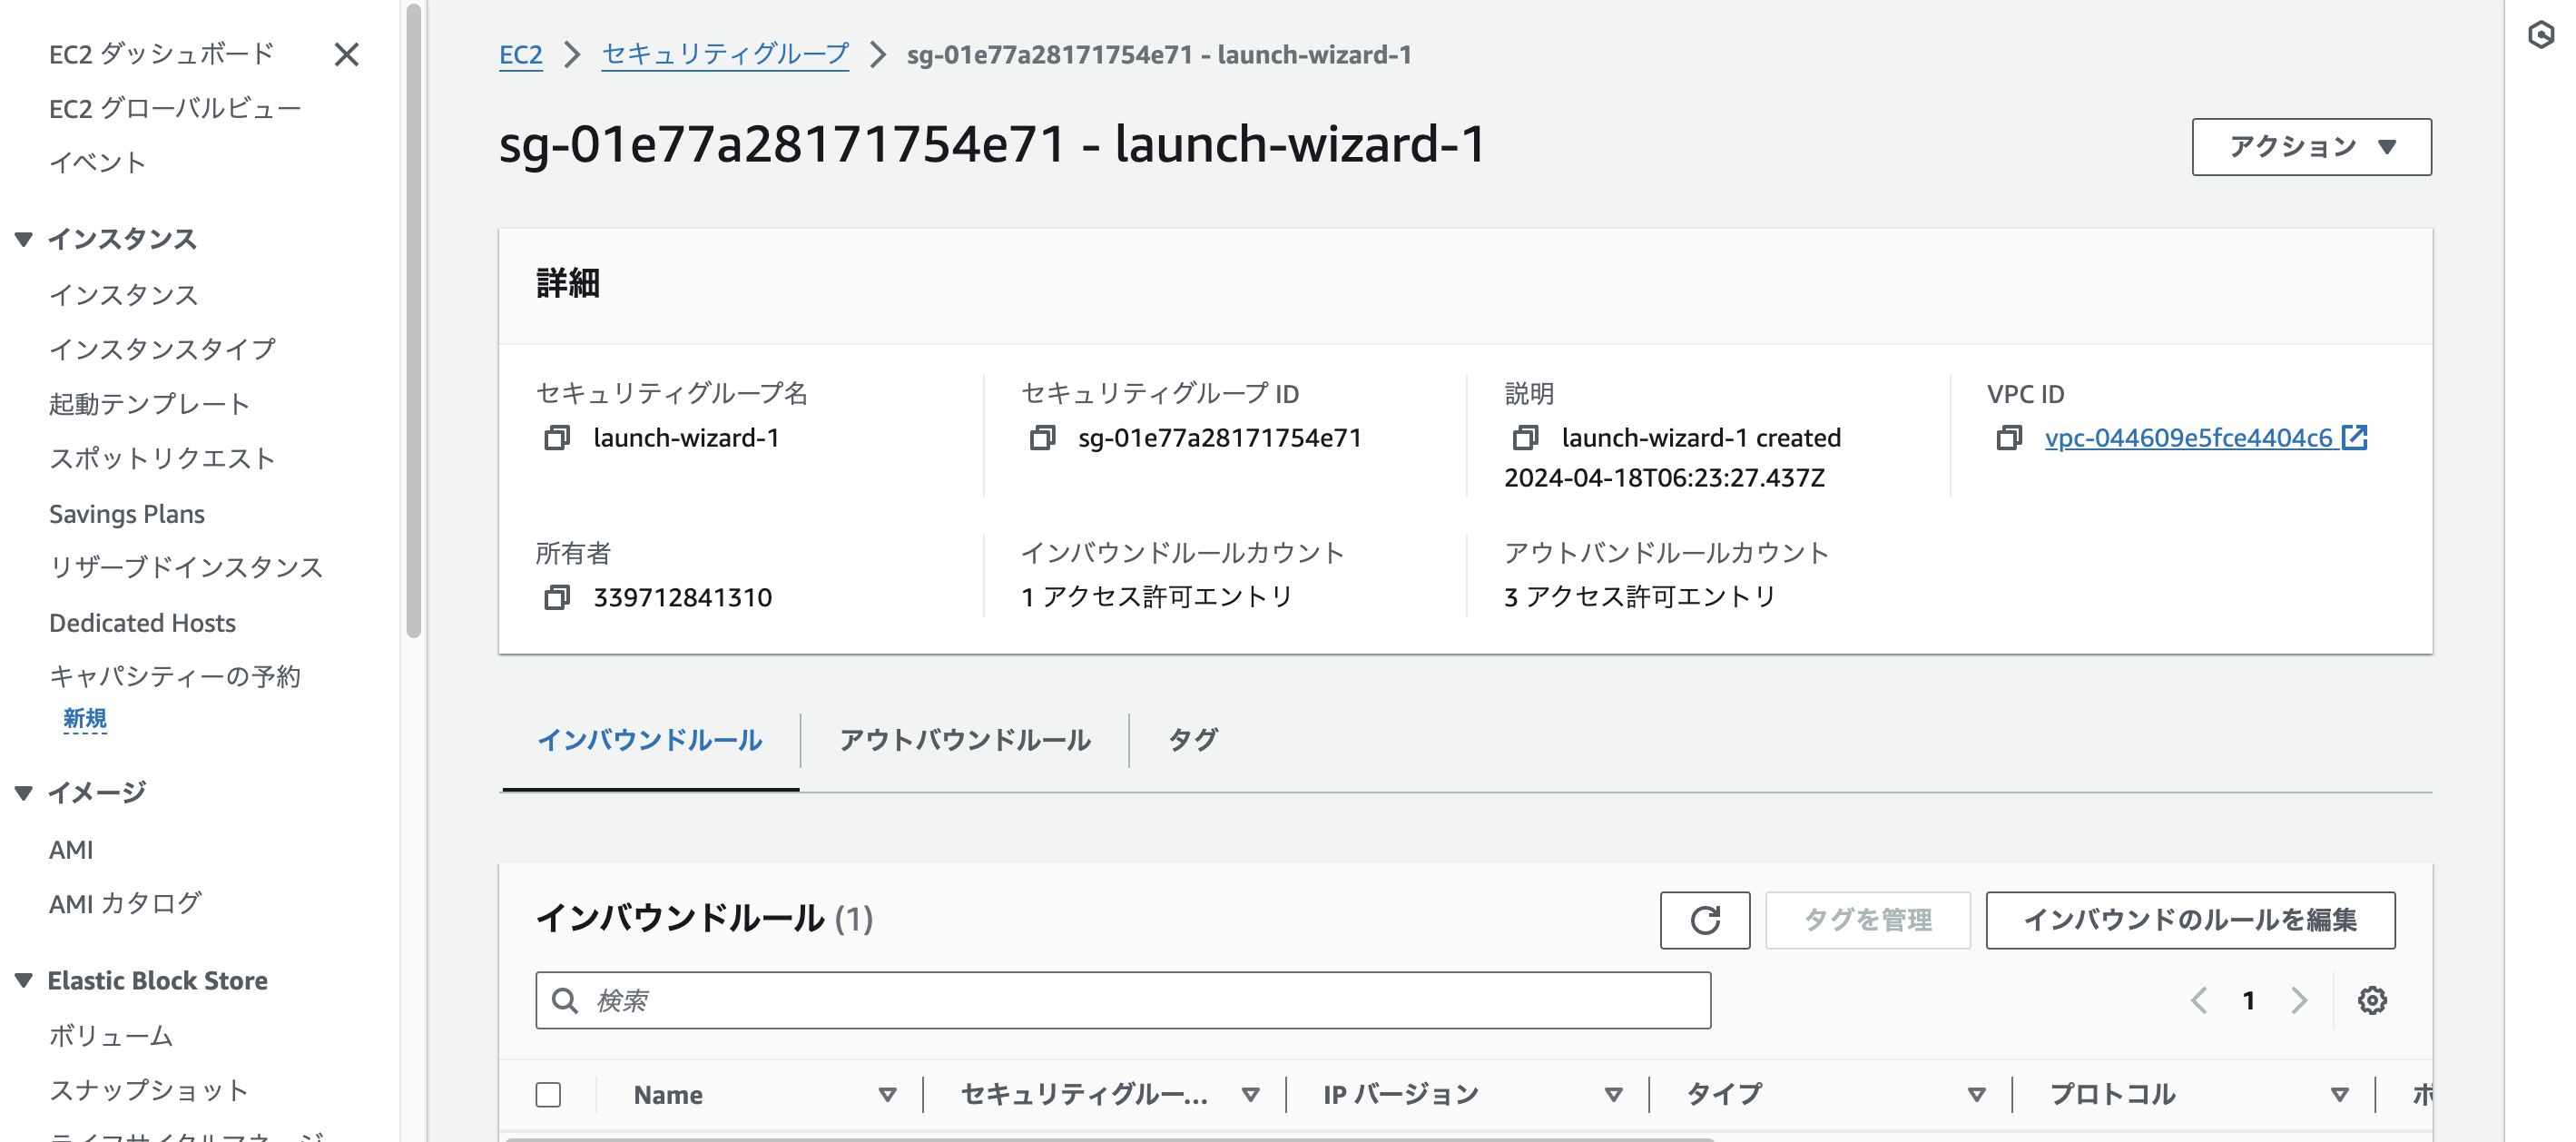Viewport: 2576px width, 1142px height.
Task: Open ボリューム in sidebar
Action: click(111, 1035)
